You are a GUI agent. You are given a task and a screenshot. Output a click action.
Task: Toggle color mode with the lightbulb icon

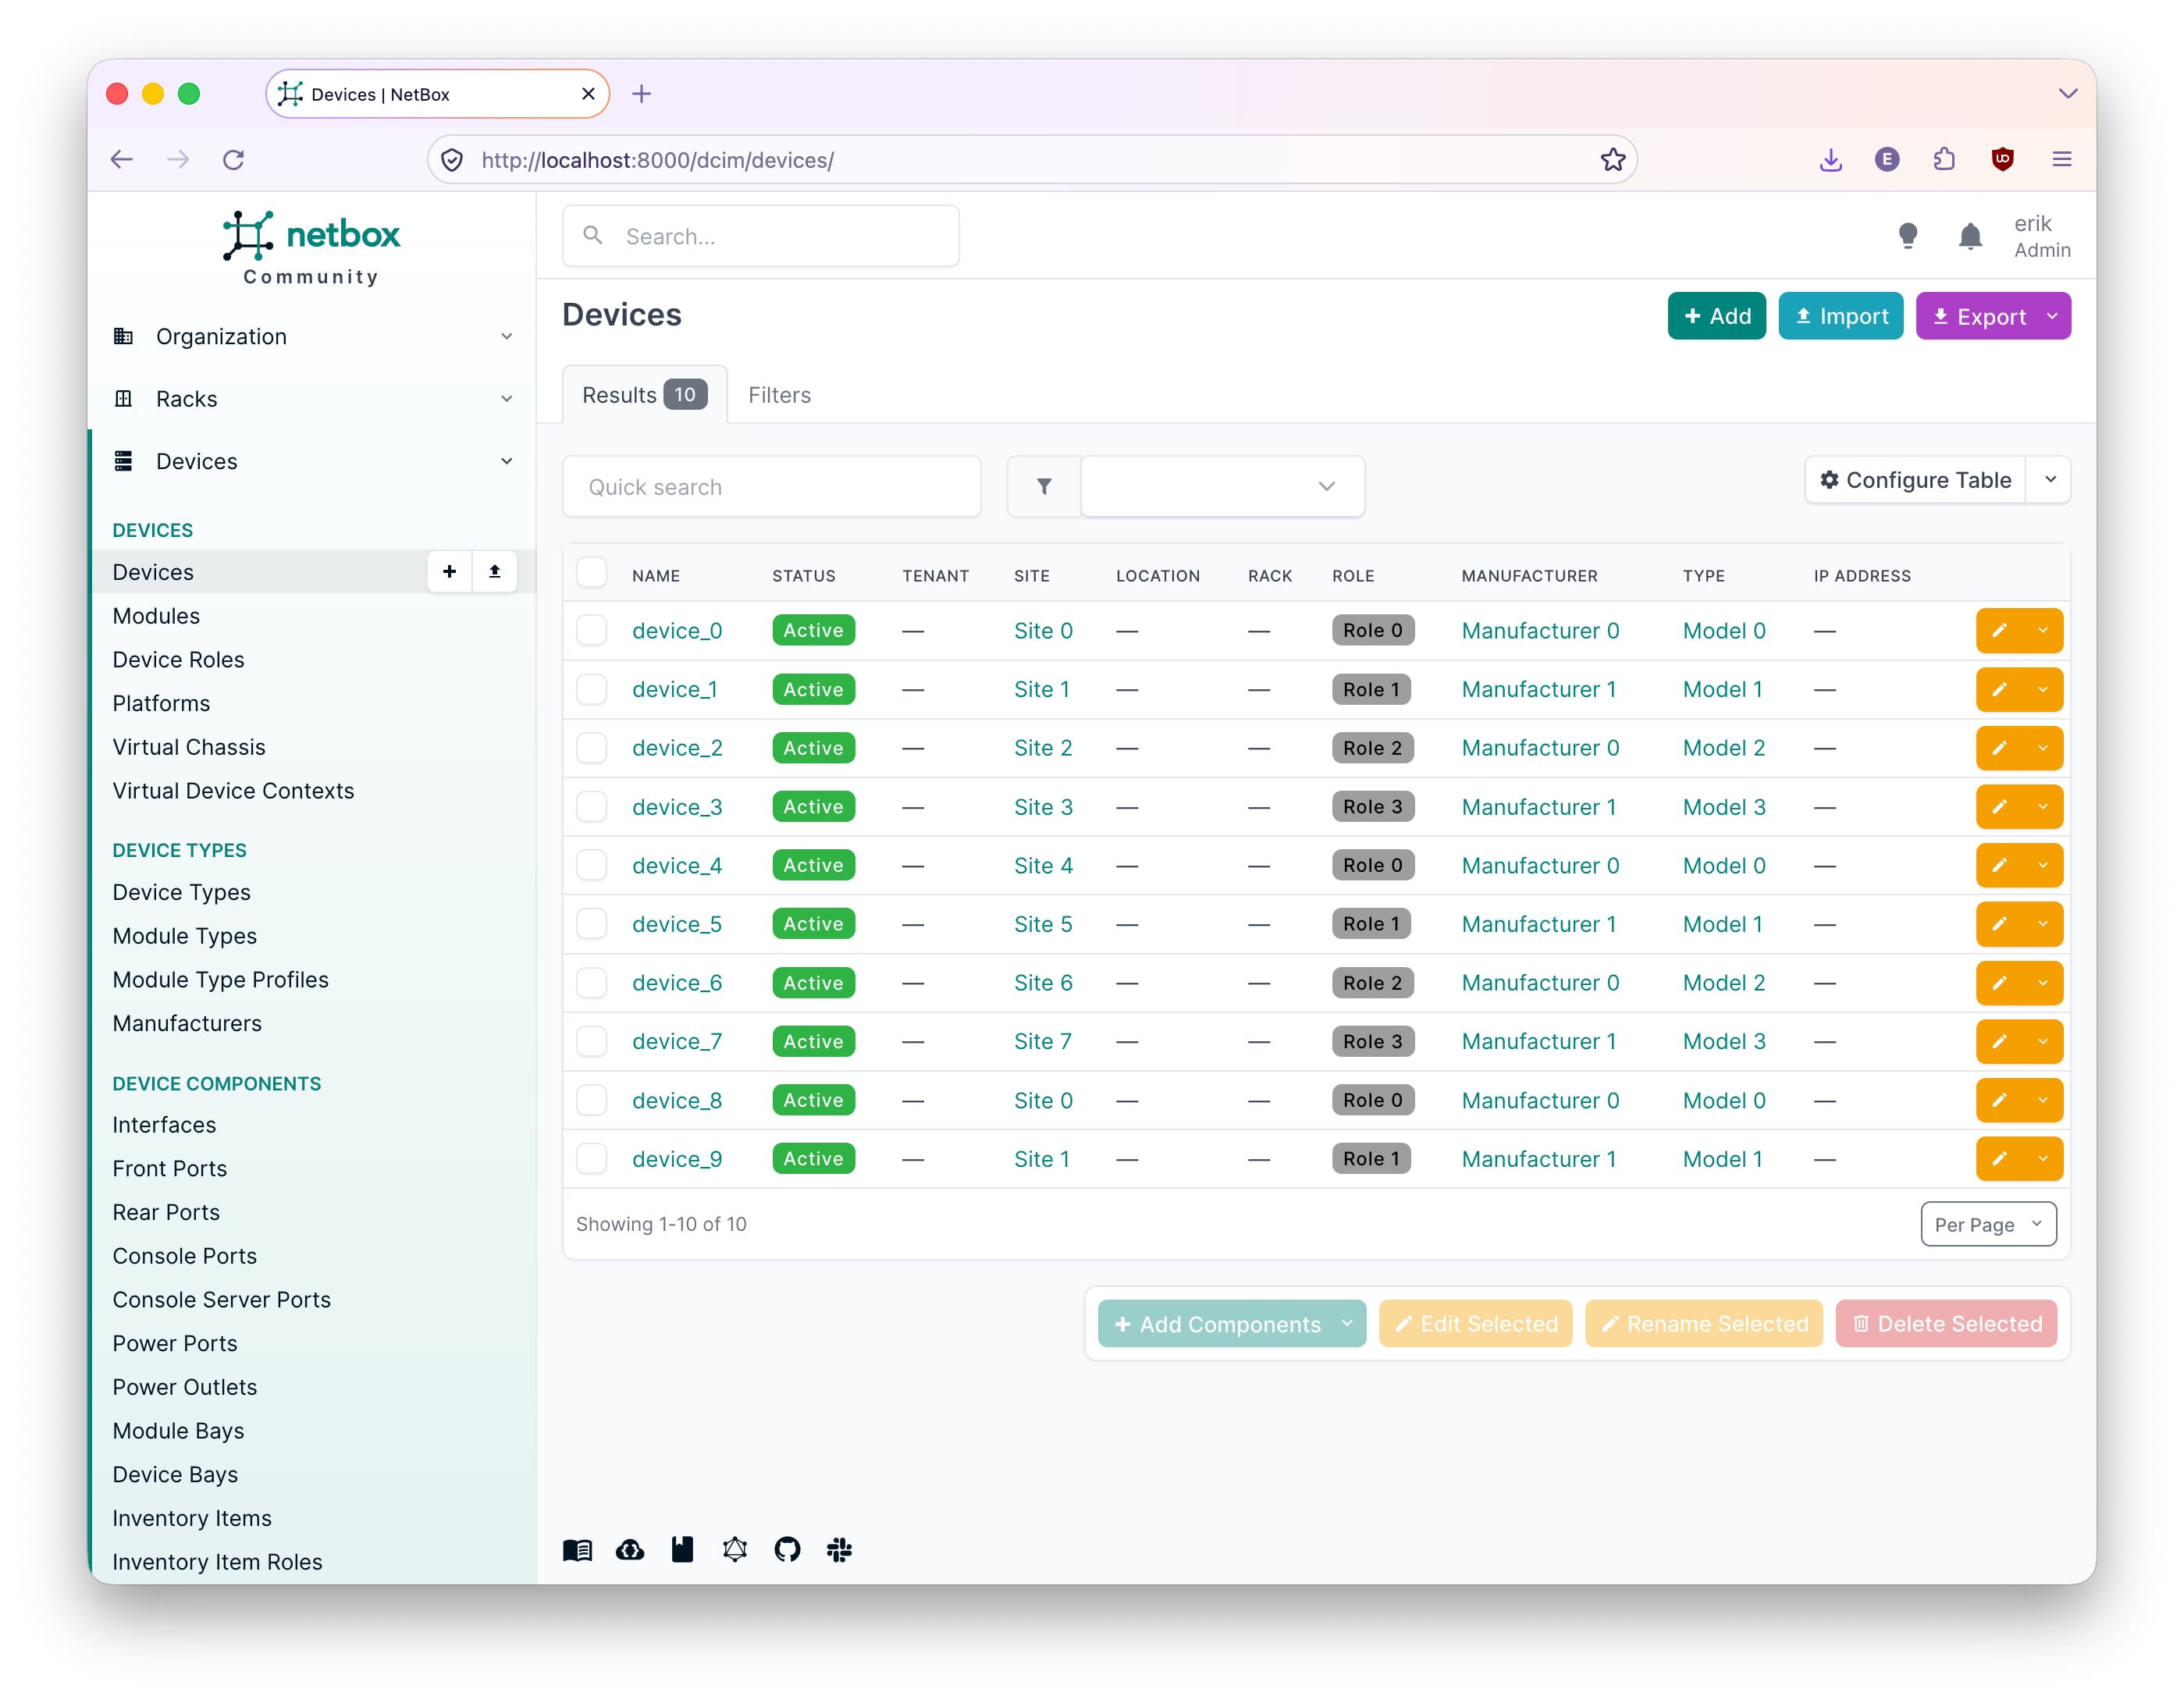point(1907,237)
